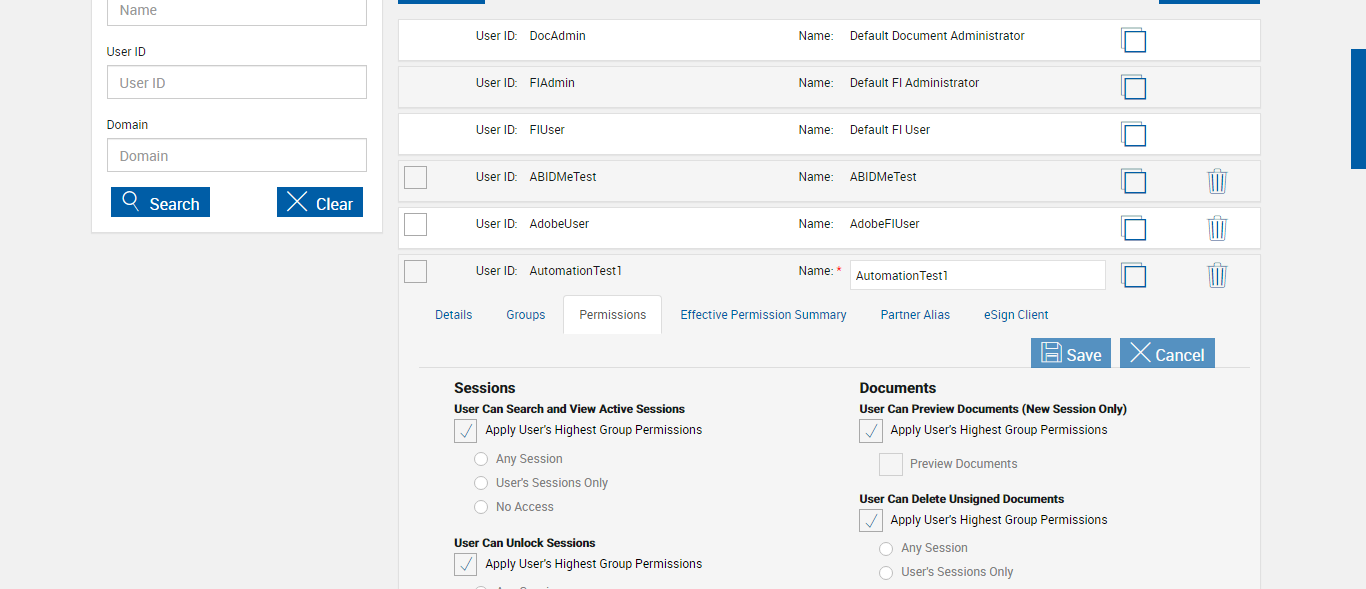Image resolution: width=1366 pixels, height=589 pixels.
Task: Clear the search filters
Action: tap(320, 203)
